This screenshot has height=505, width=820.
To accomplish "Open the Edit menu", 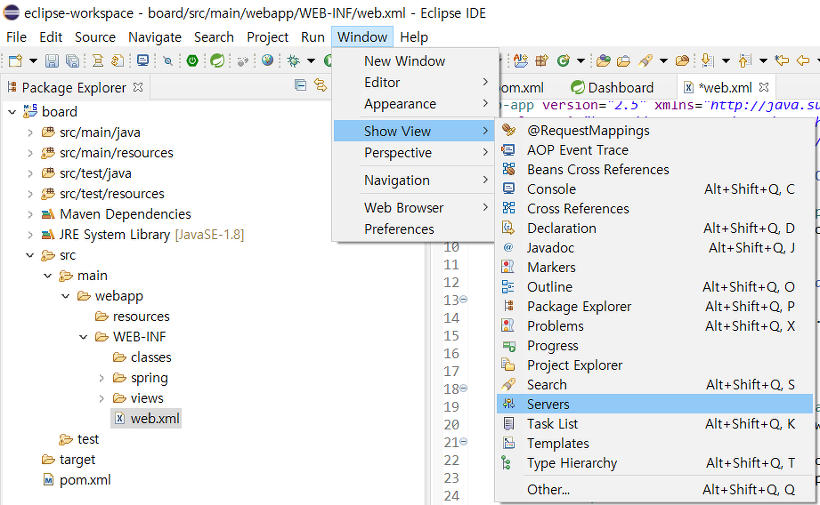I will [x=51, y=37].
